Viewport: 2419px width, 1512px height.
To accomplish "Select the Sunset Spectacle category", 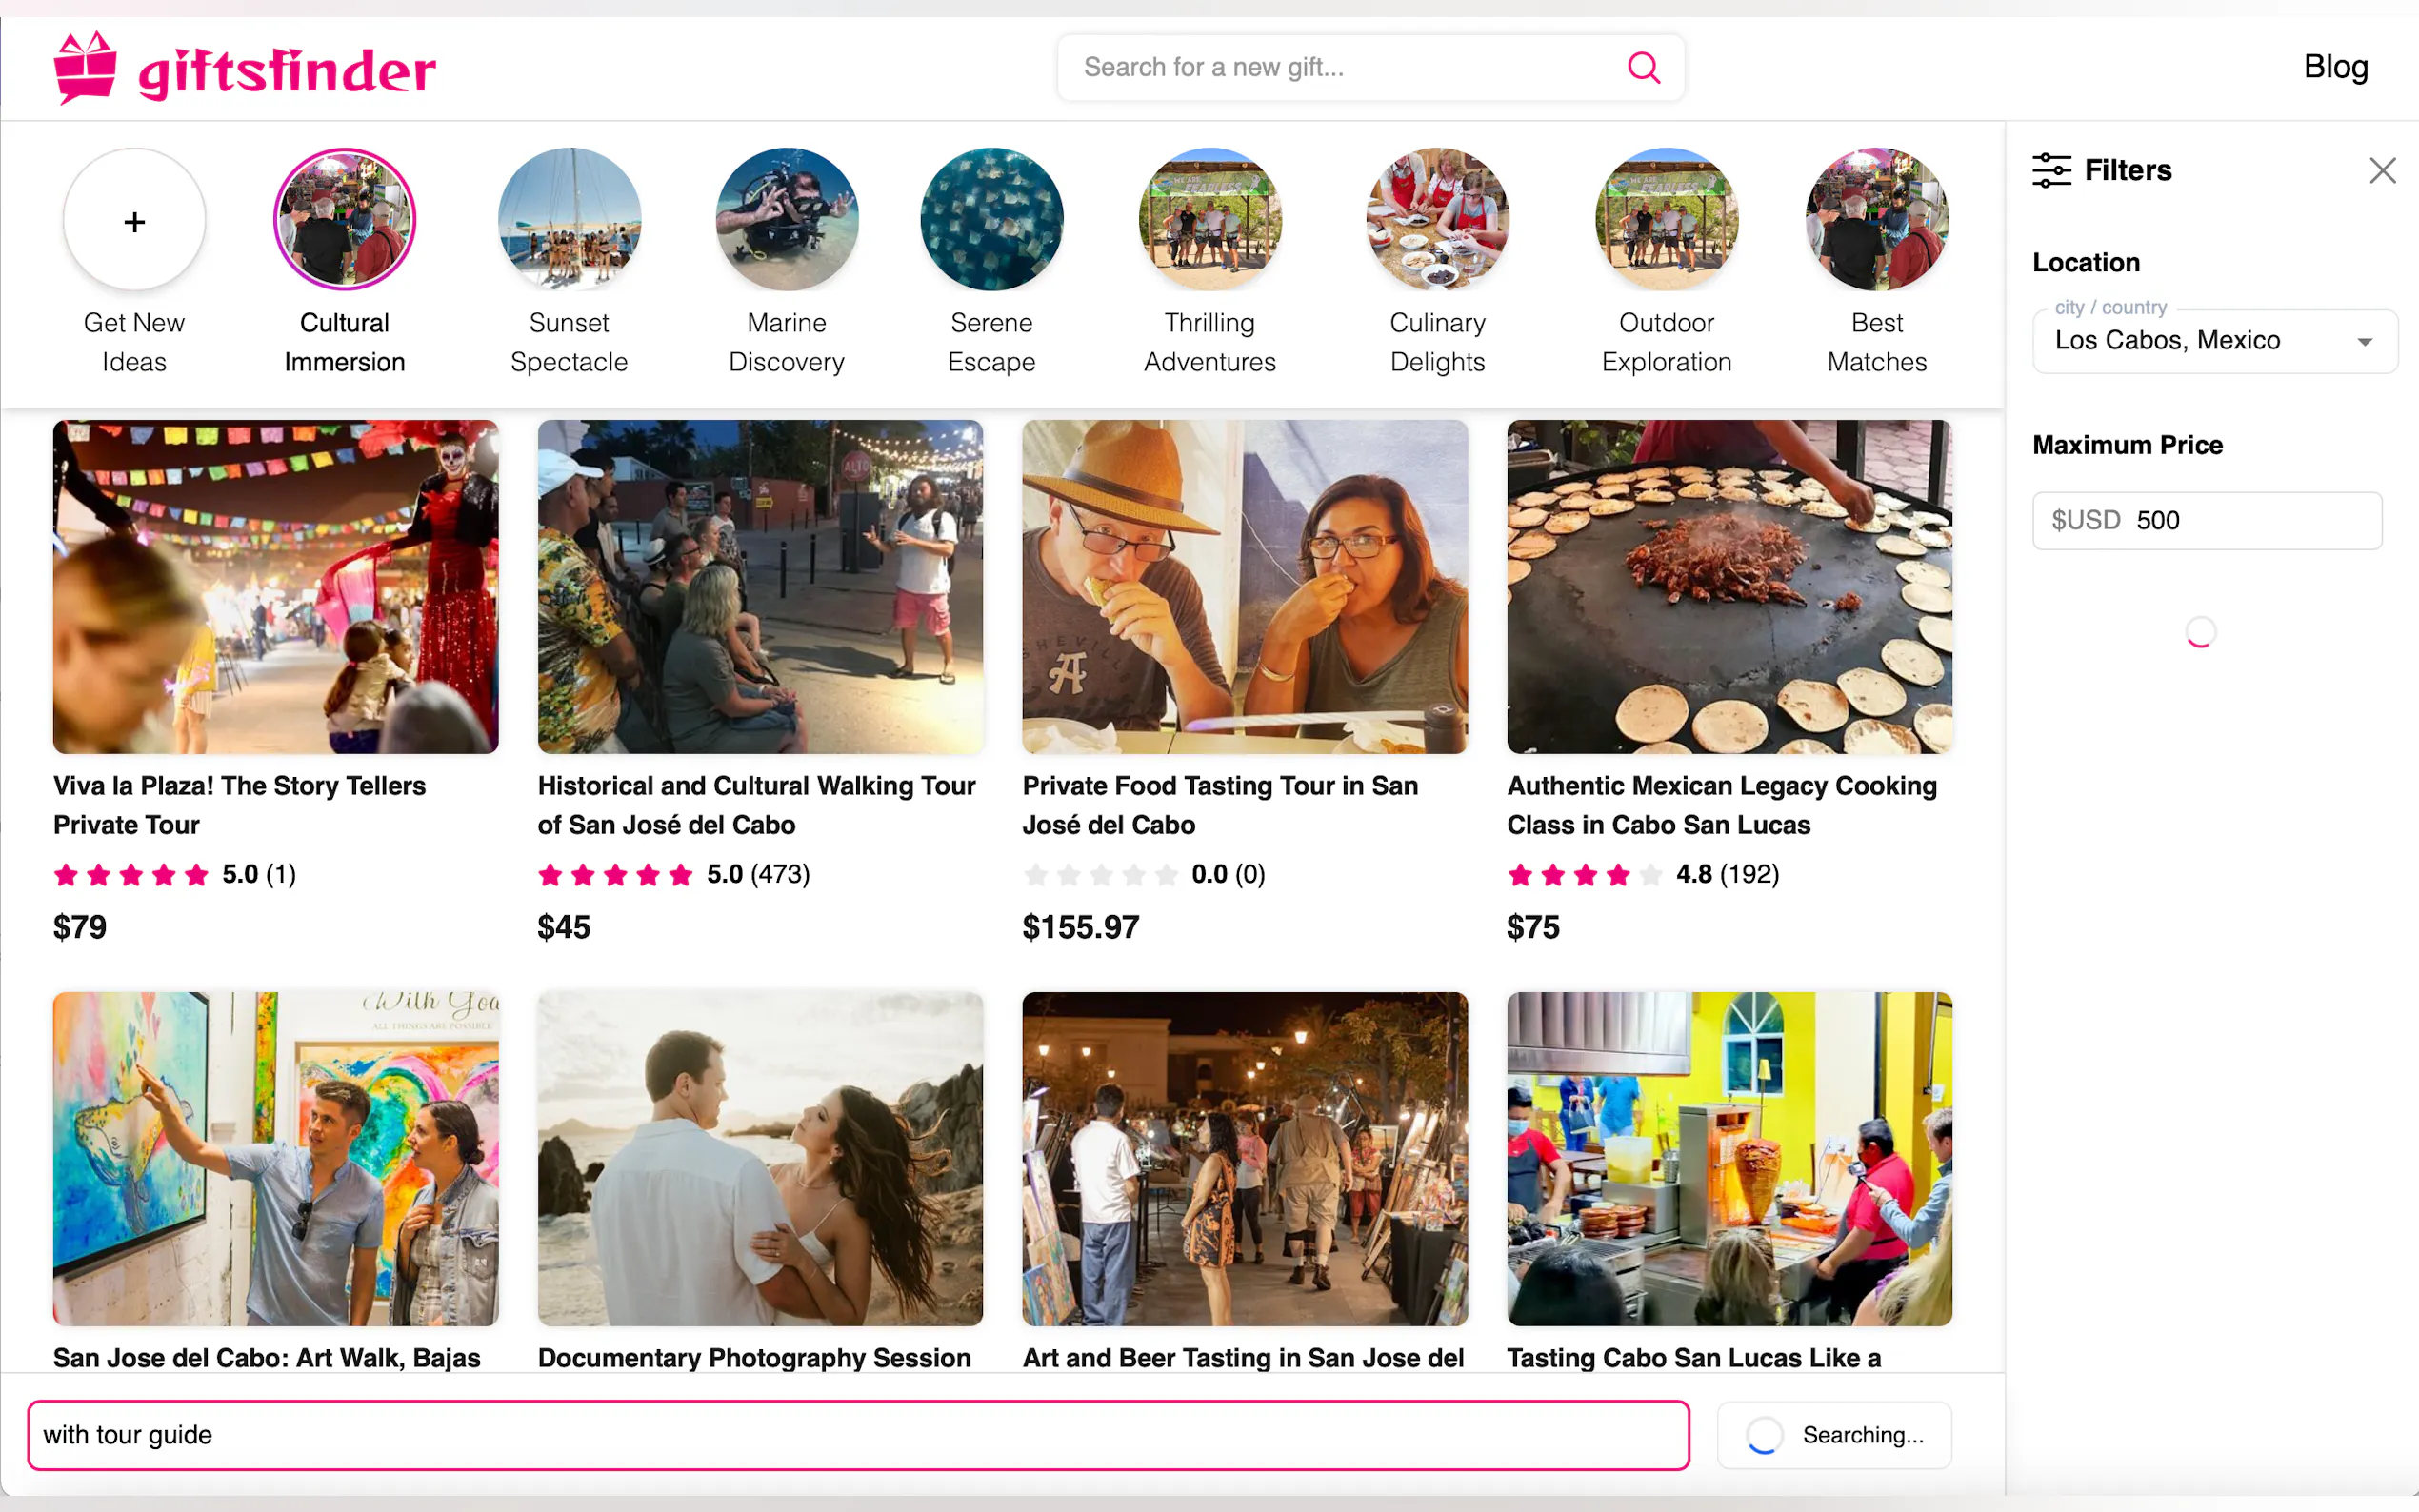I will point(569,221).
